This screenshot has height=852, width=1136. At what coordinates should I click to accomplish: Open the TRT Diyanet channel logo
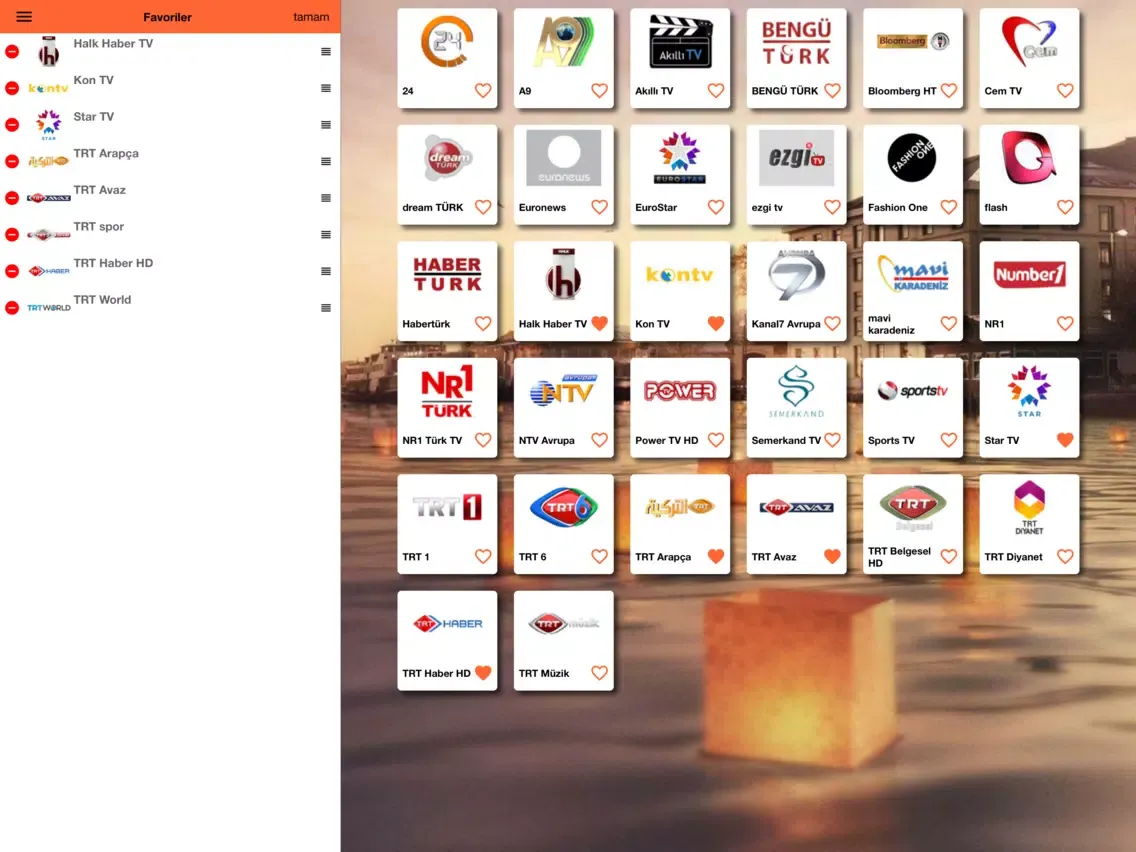point(1030,508)
